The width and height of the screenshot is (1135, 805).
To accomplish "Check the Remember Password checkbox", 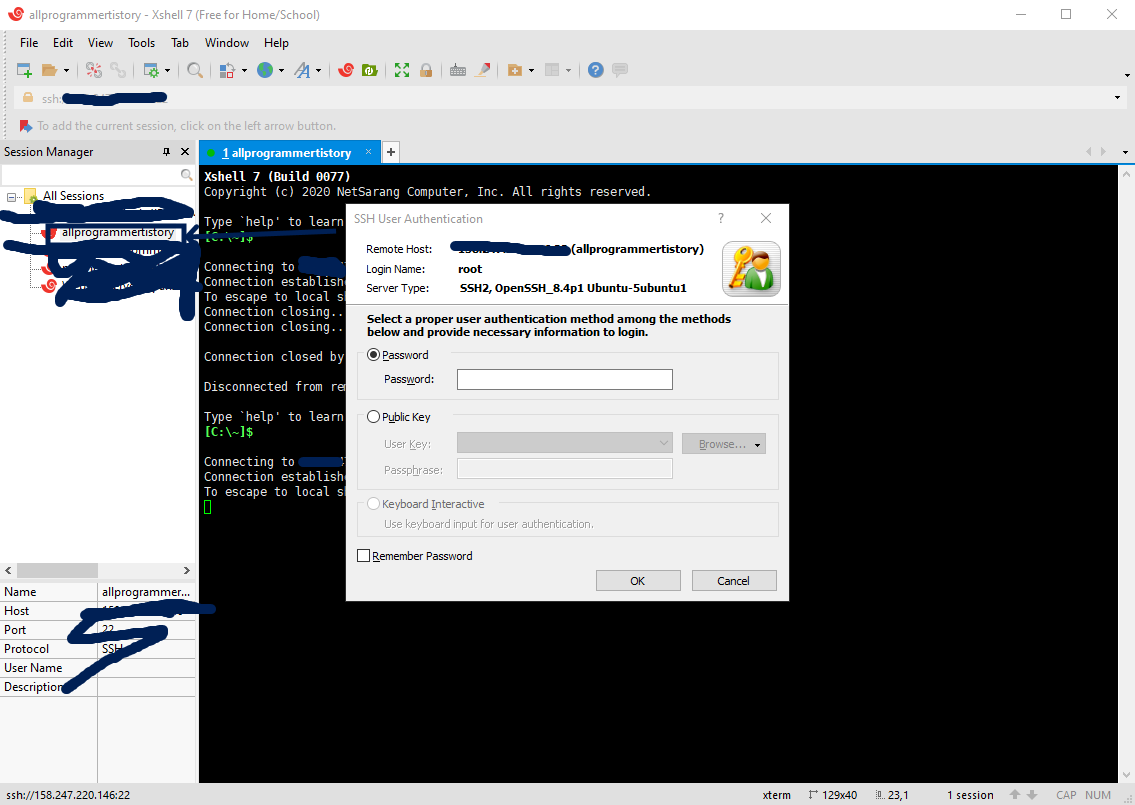I will coord(363,555).
